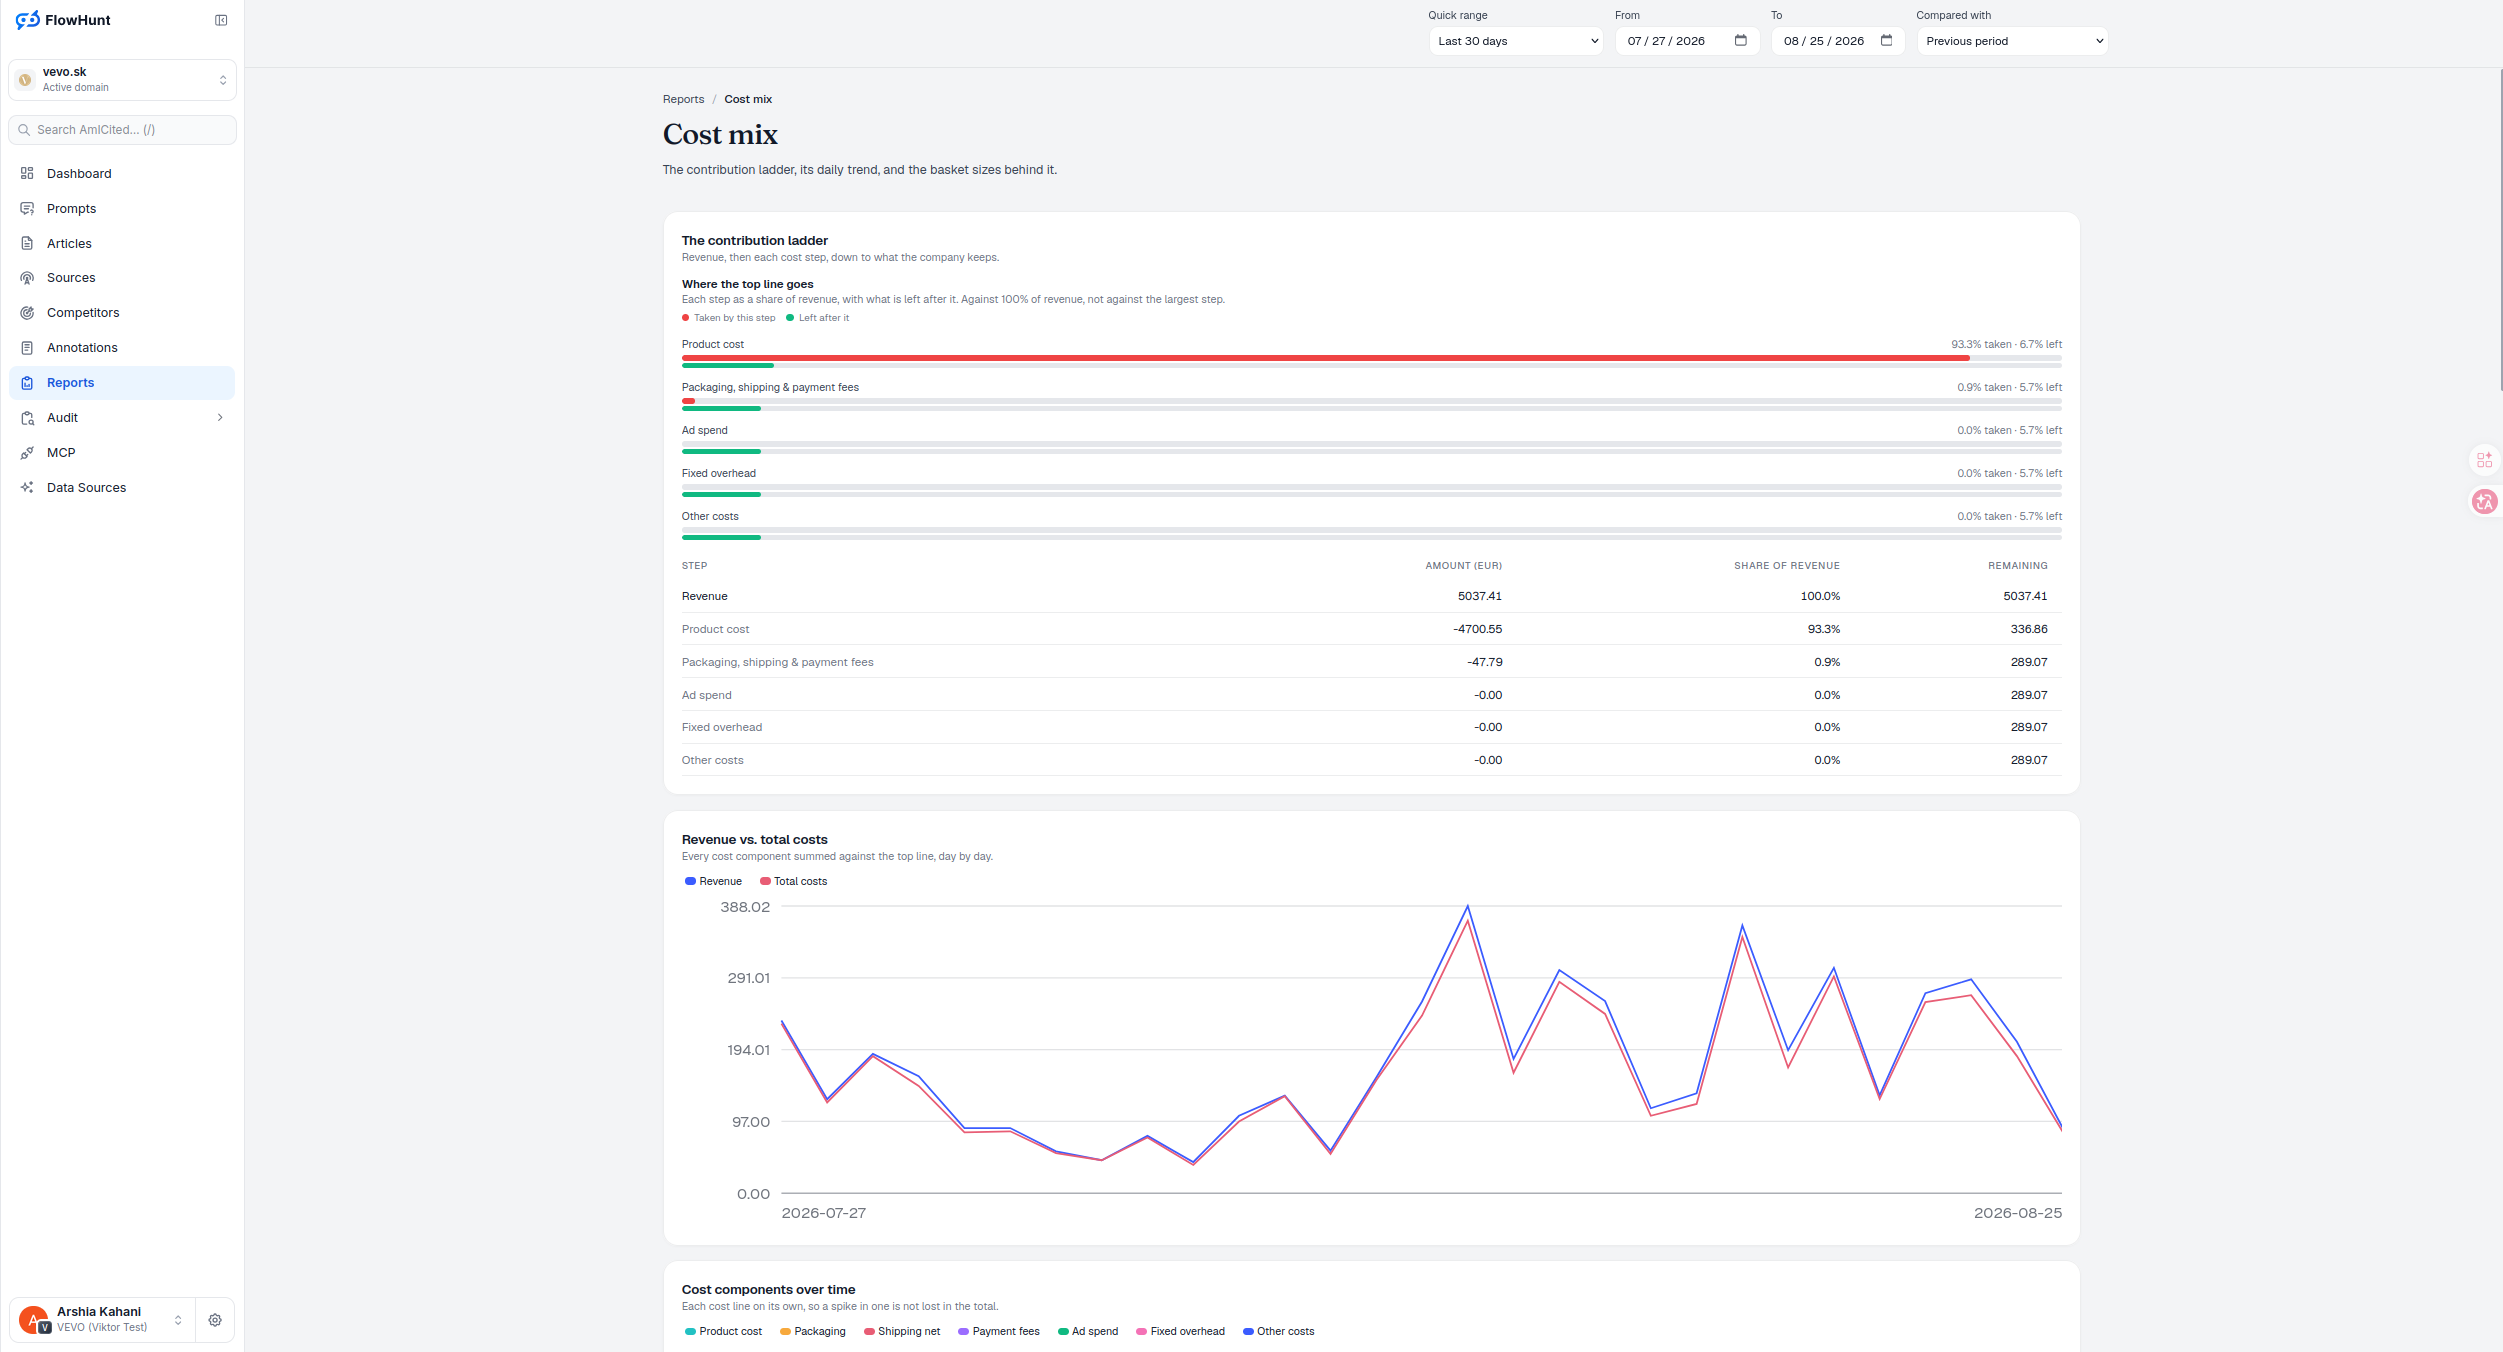Click the Arshia Kahani user avatar
2503x1352 pixels.
[x=34, y=1320]
